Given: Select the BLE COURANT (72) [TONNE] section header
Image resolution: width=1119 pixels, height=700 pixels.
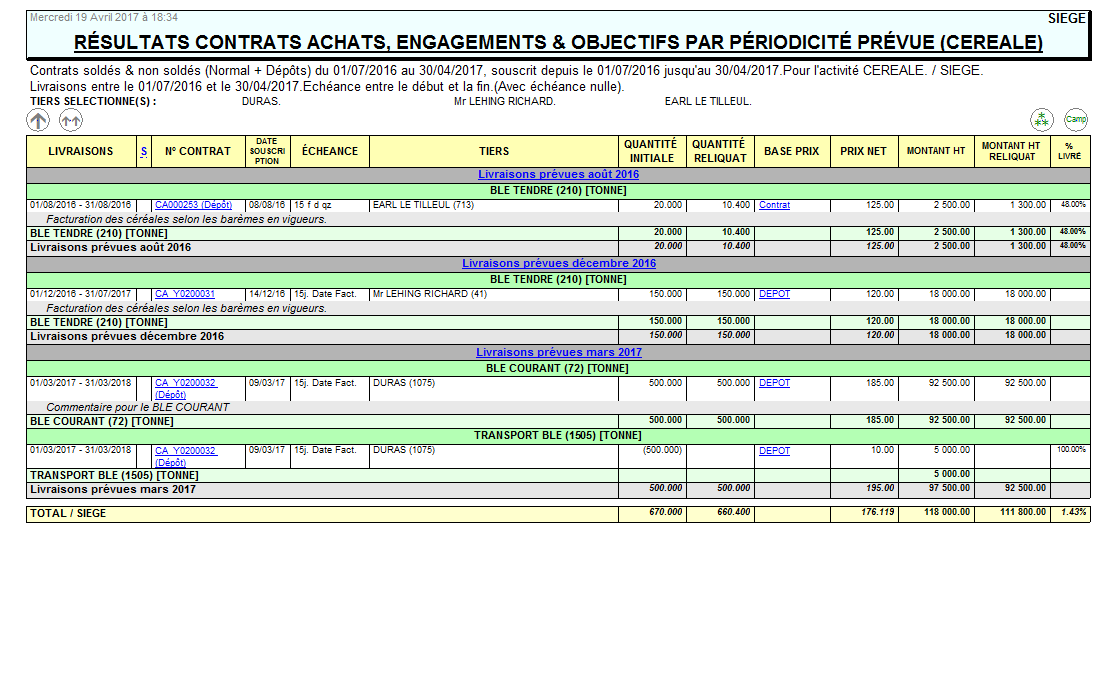Looking at the screenshot, I should coord(559,368).
